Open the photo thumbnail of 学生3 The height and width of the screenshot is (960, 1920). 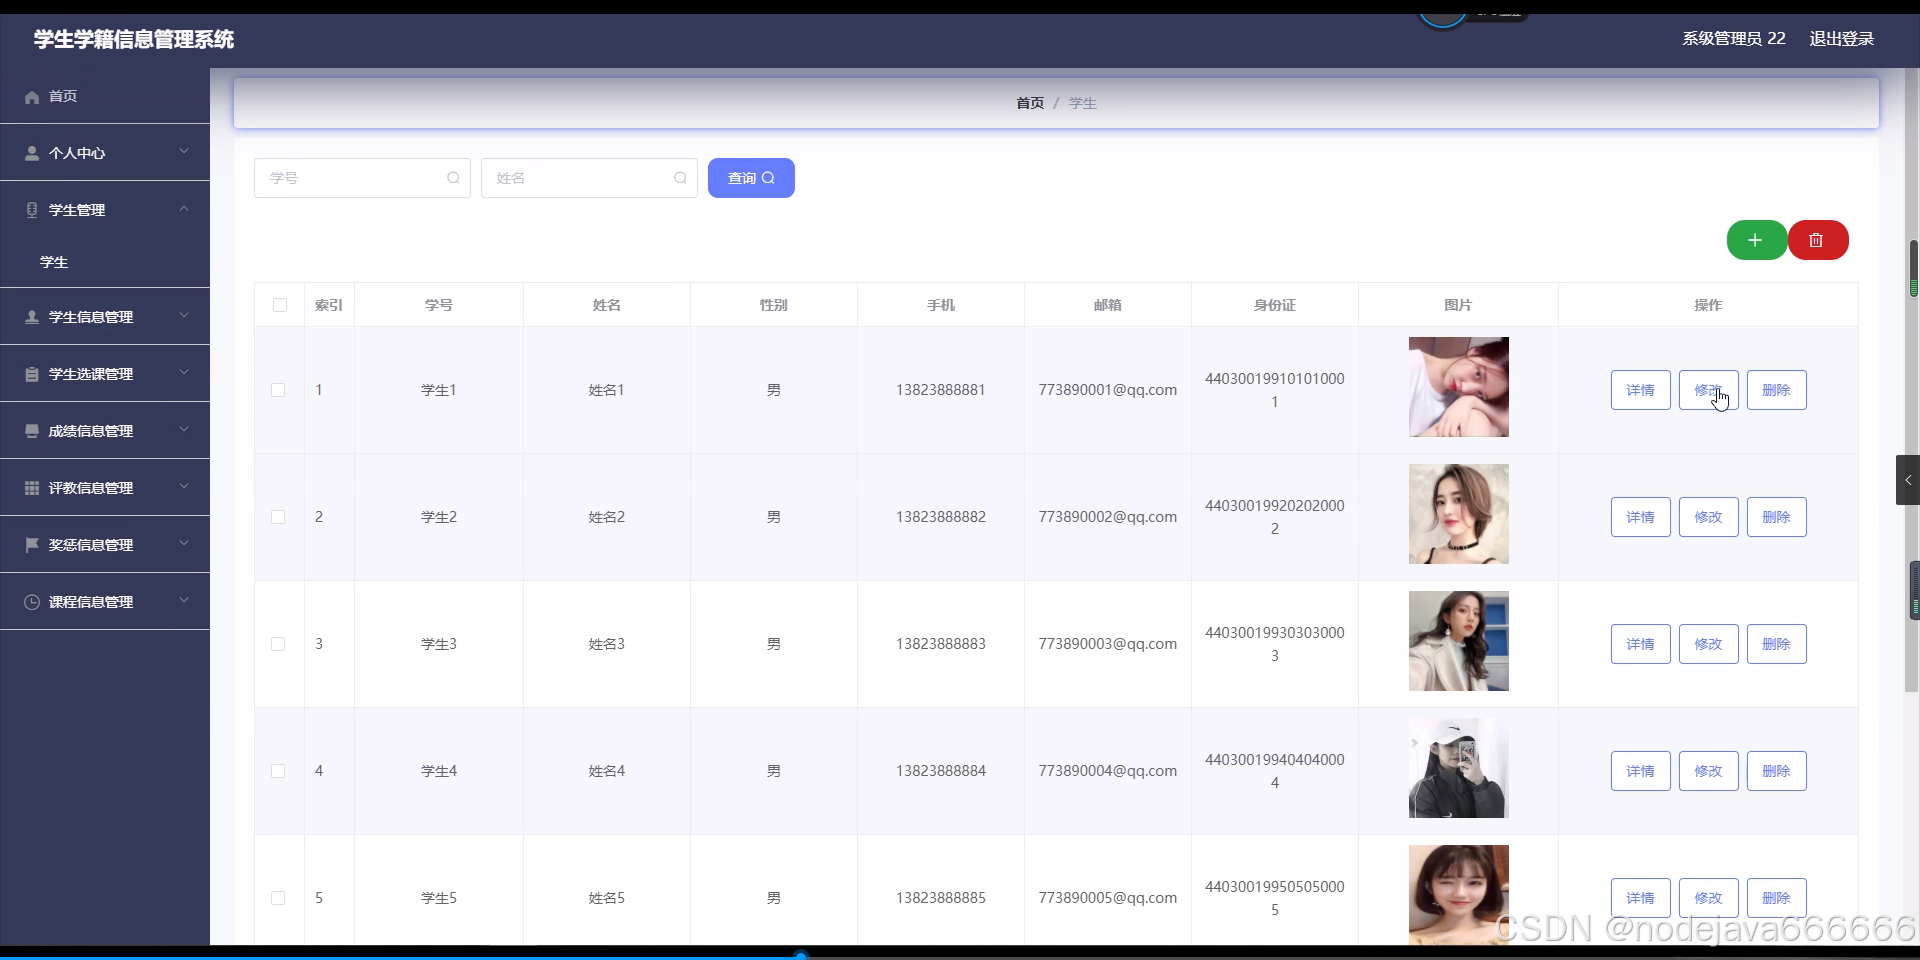pyautogui.click(x=1458, y=641)
